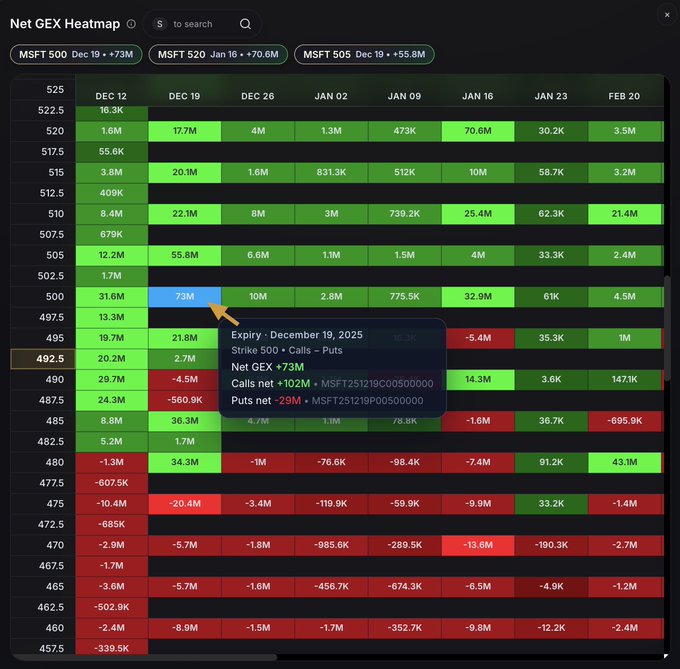This screenshot has width=680, height=669.
Task: Click the 21.4M cell in FEB 20
Action: 624,214
